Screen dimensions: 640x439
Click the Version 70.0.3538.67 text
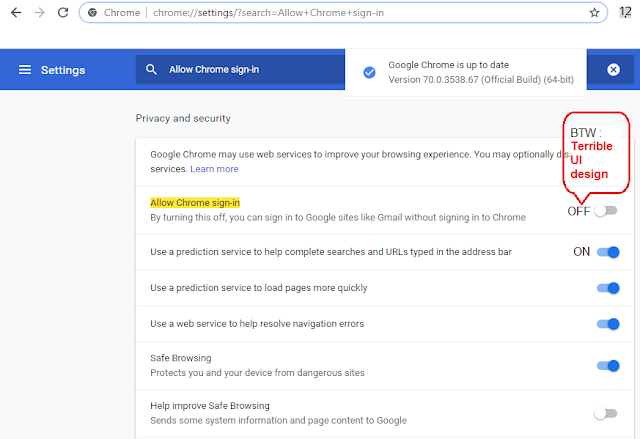tap(481, 80)
